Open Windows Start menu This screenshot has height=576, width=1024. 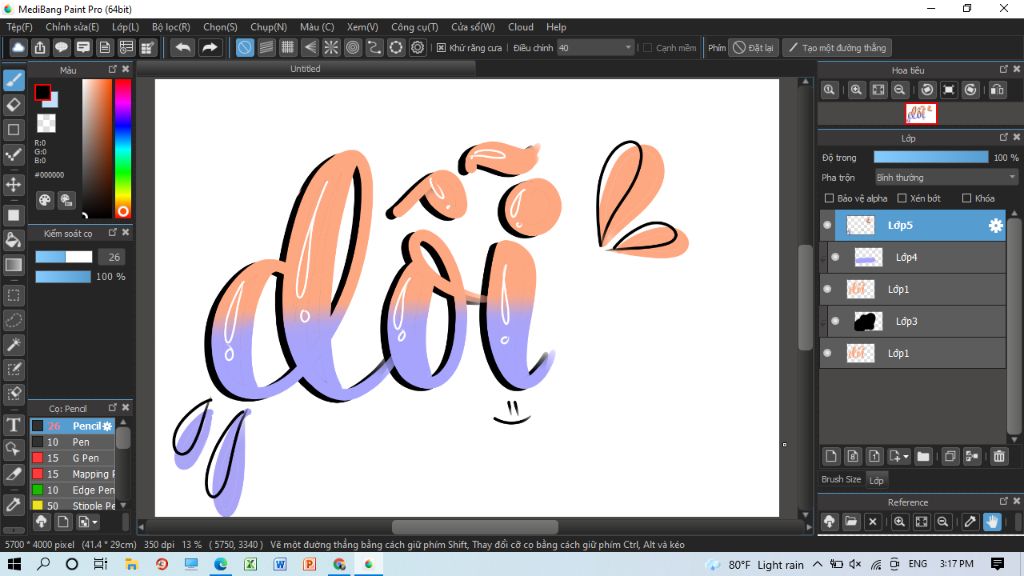14,564
